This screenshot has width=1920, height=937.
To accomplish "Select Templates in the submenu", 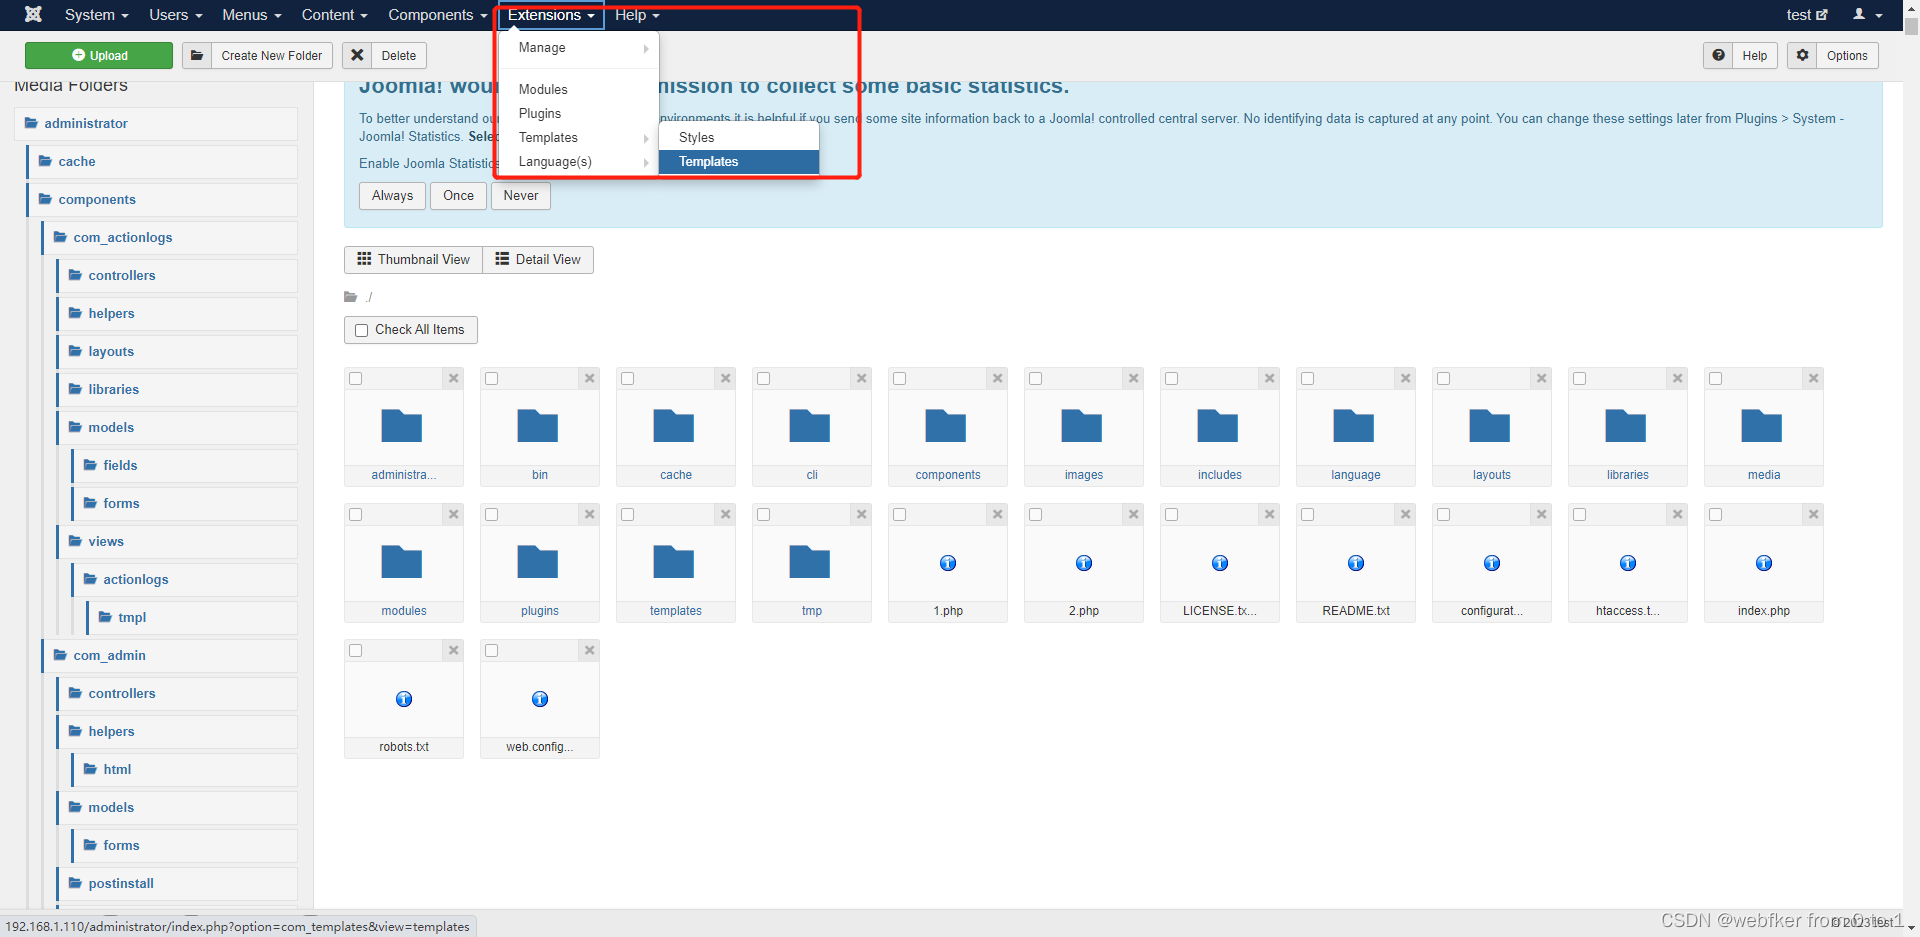I will [x=739, y=162].
